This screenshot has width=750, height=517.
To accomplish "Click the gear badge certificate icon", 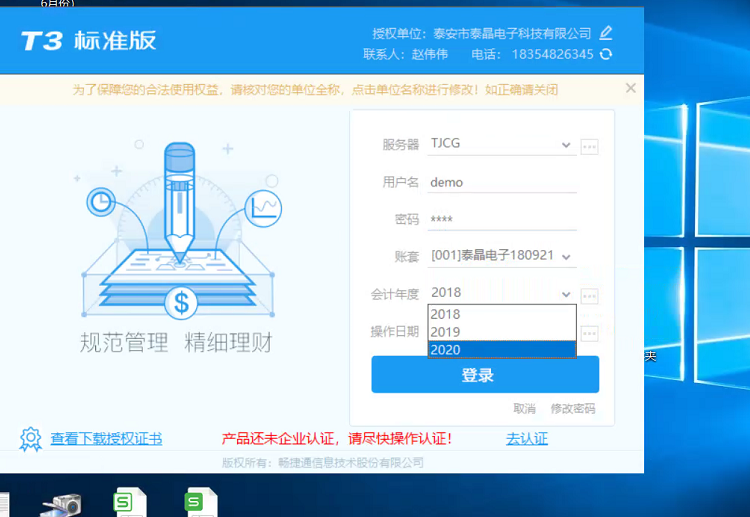I will click(31, 439).
